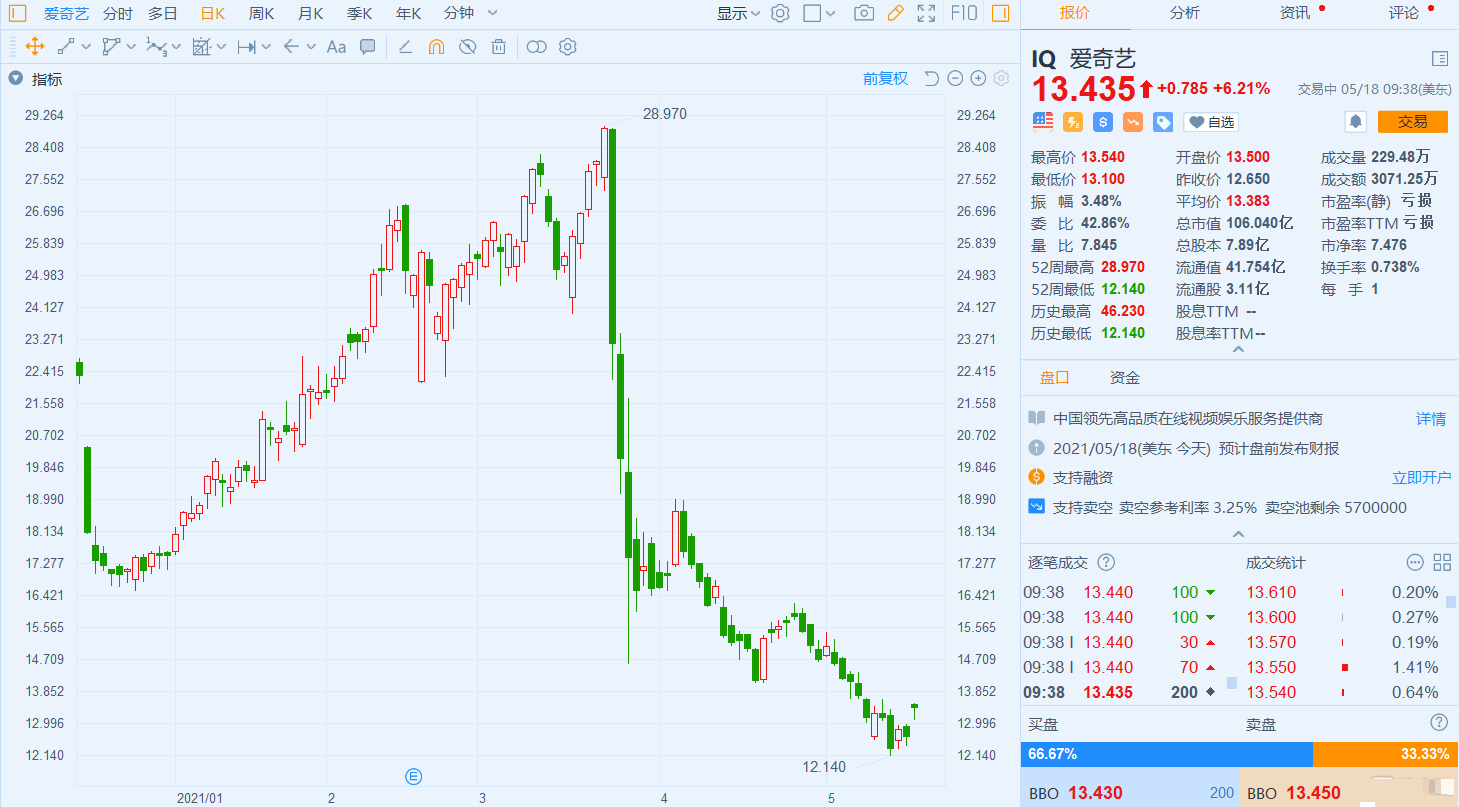Image resolution: width=1459 pixels, height=807 pixels.
Task: Open help icon next to 逐笔成交
Action: pos(1106,563)
